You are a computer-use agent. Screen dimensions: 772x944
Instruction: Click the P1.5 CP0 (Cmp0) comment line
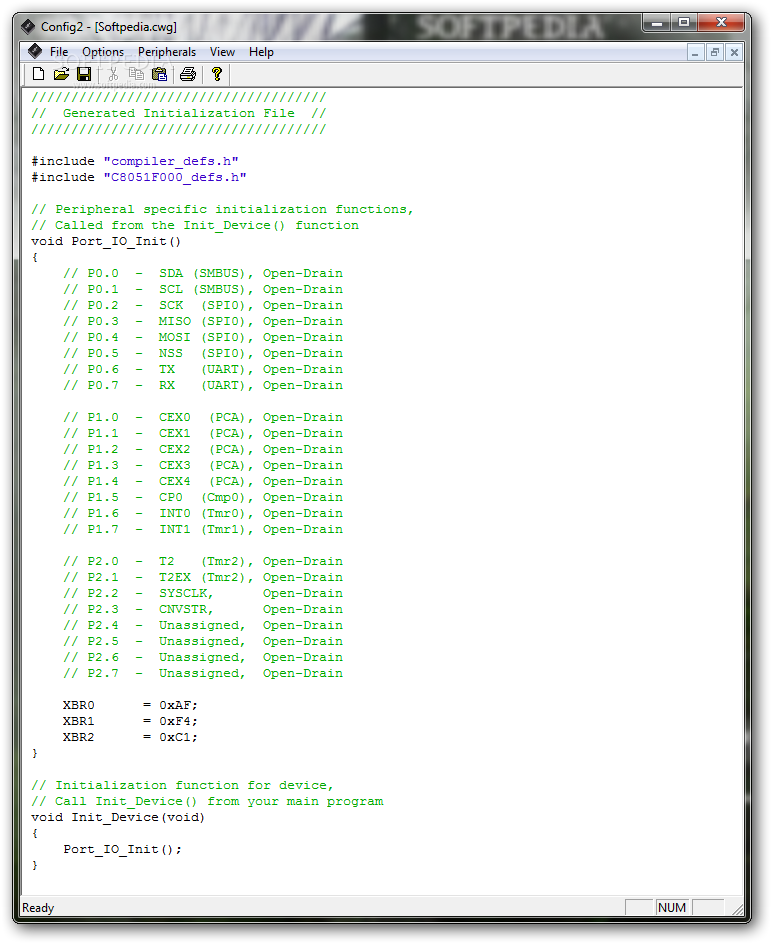(203, 497)
